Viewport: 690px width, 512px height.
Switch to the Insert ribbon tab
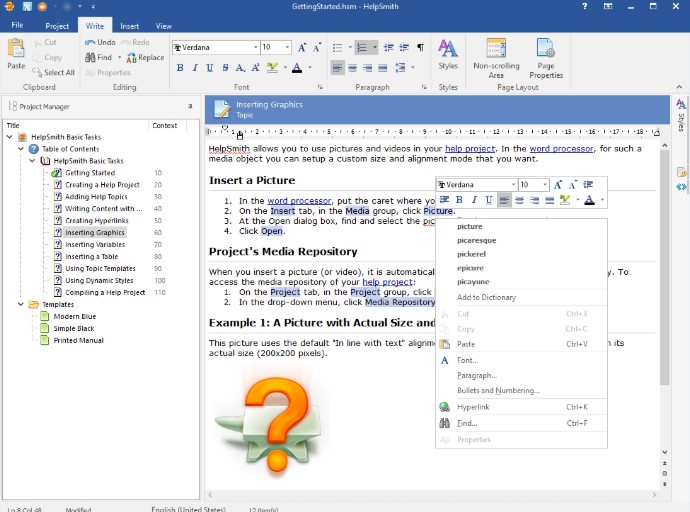(x=129, y=26)
